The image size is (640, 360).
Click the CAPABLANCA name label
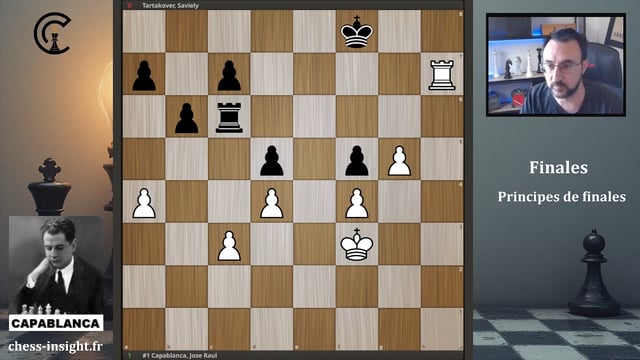[56, 323]
